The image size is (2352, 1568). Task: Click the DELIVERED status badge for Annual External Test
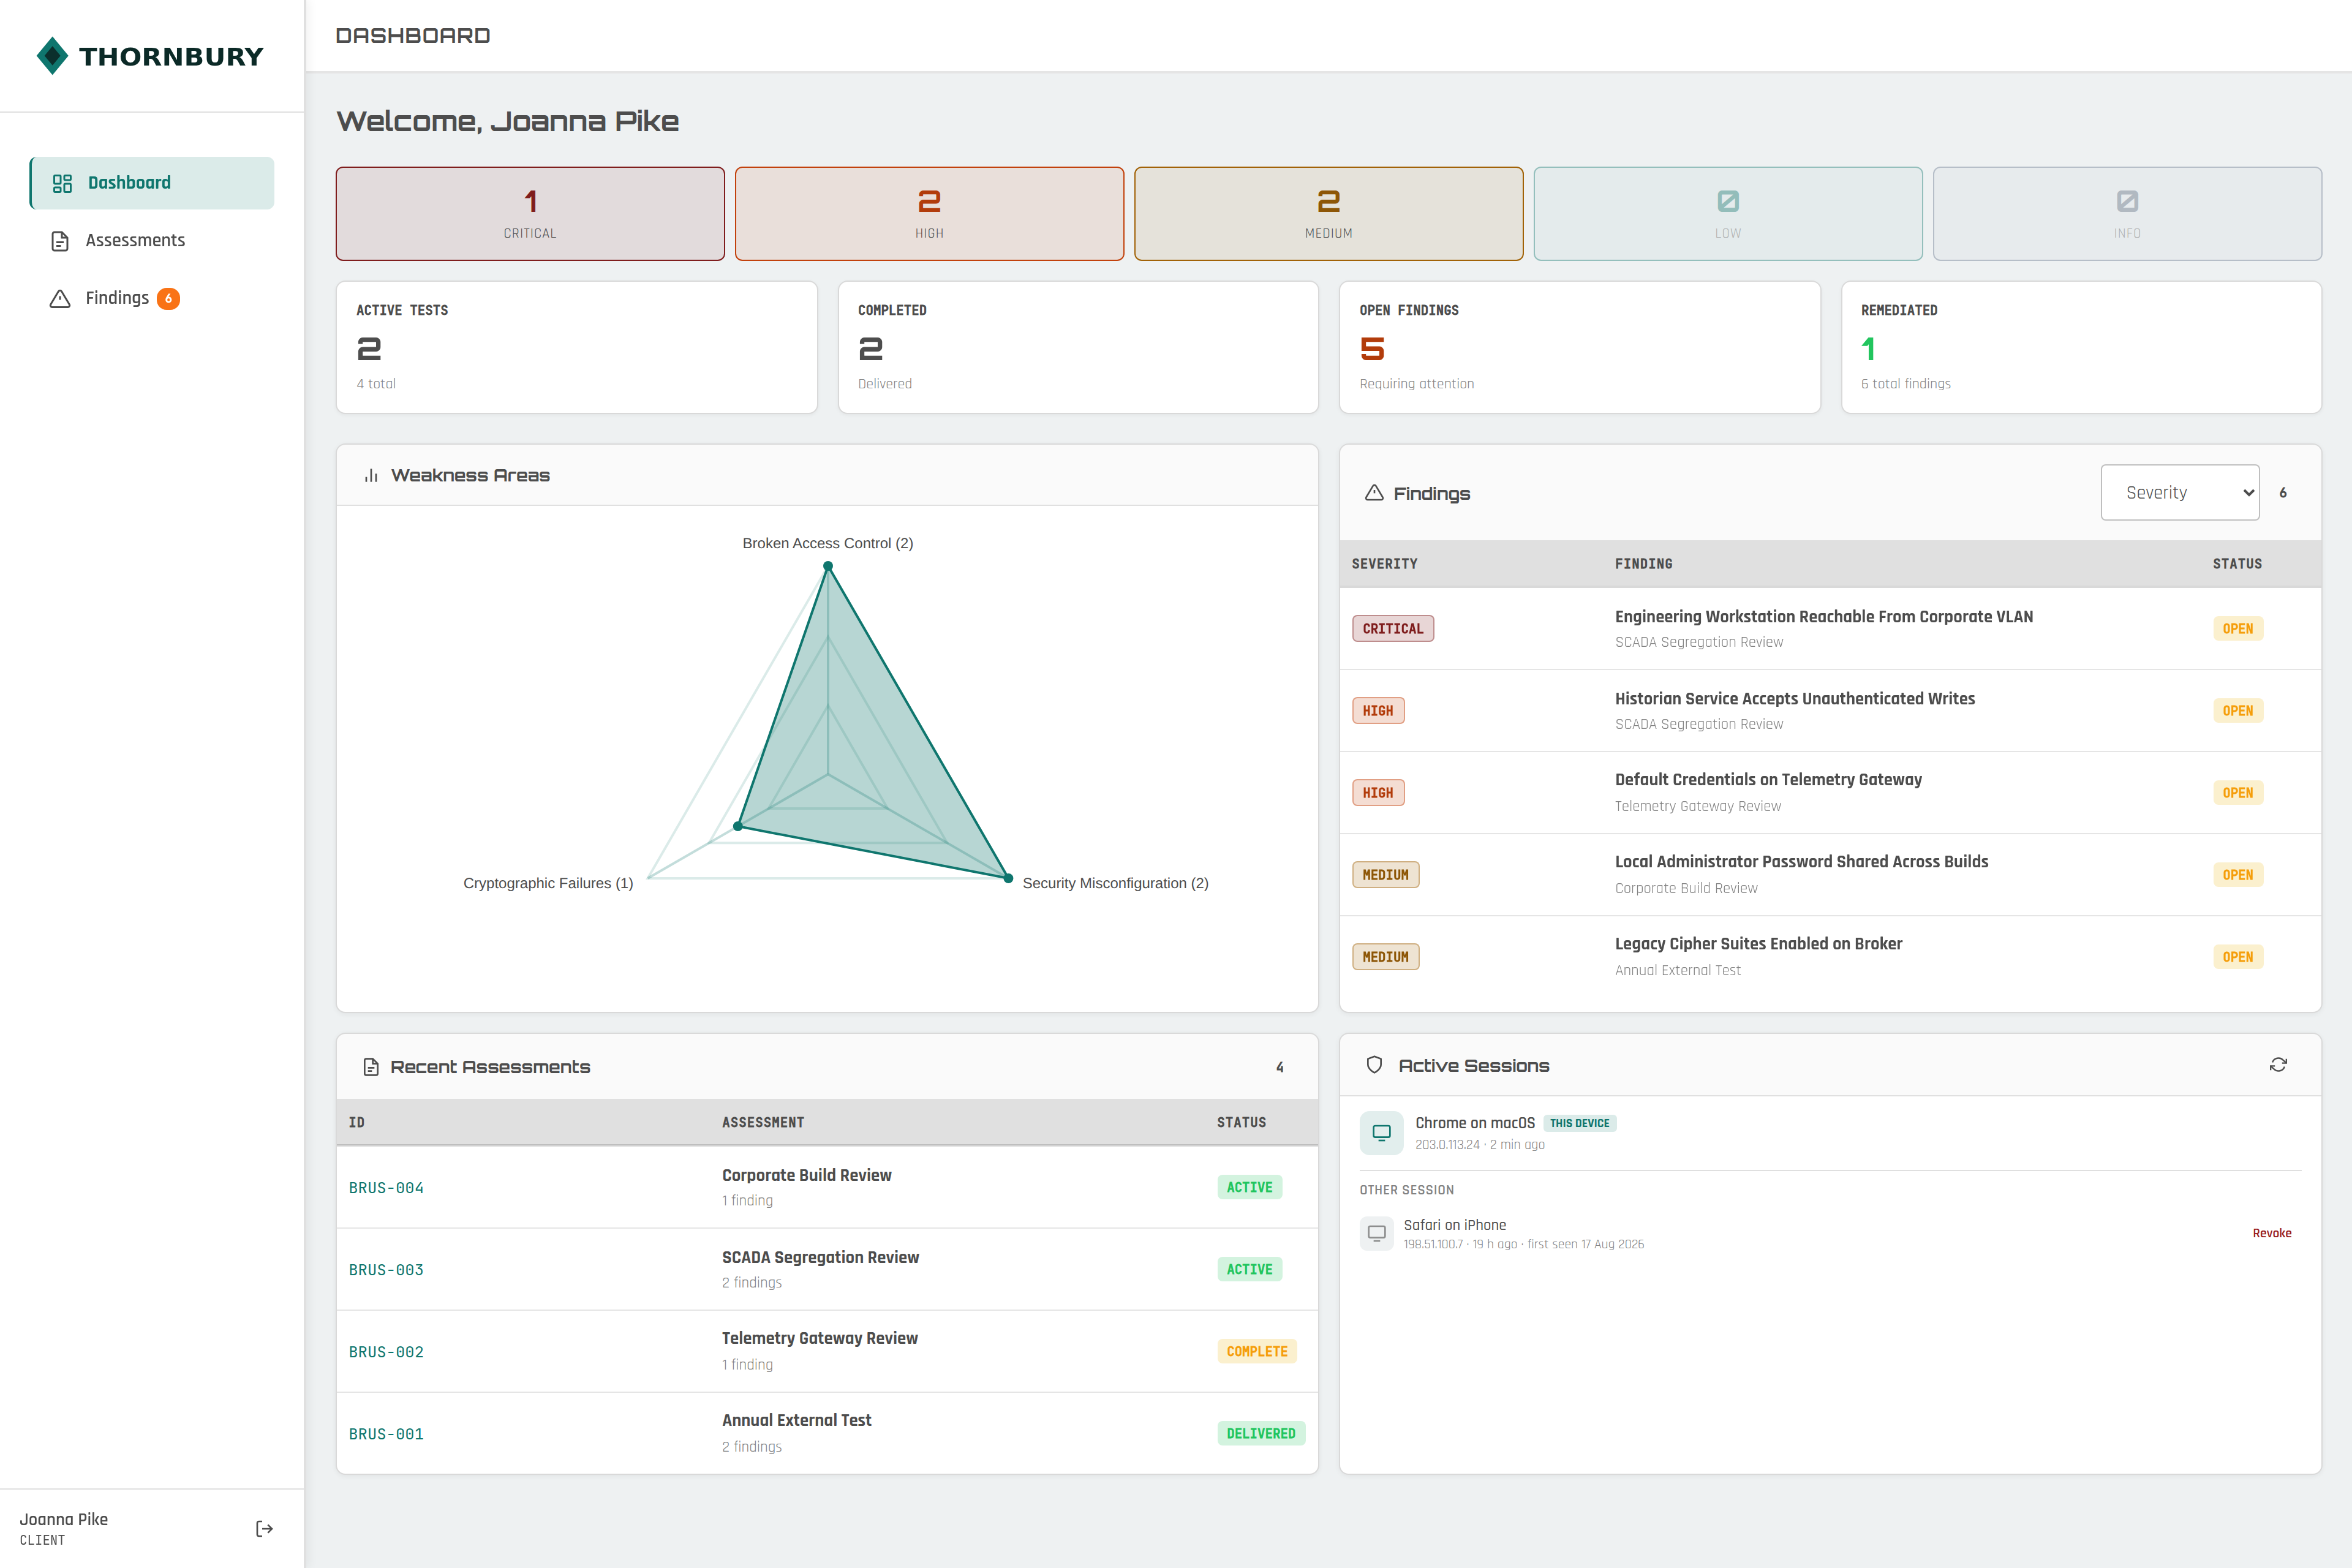(1261, 1433)
